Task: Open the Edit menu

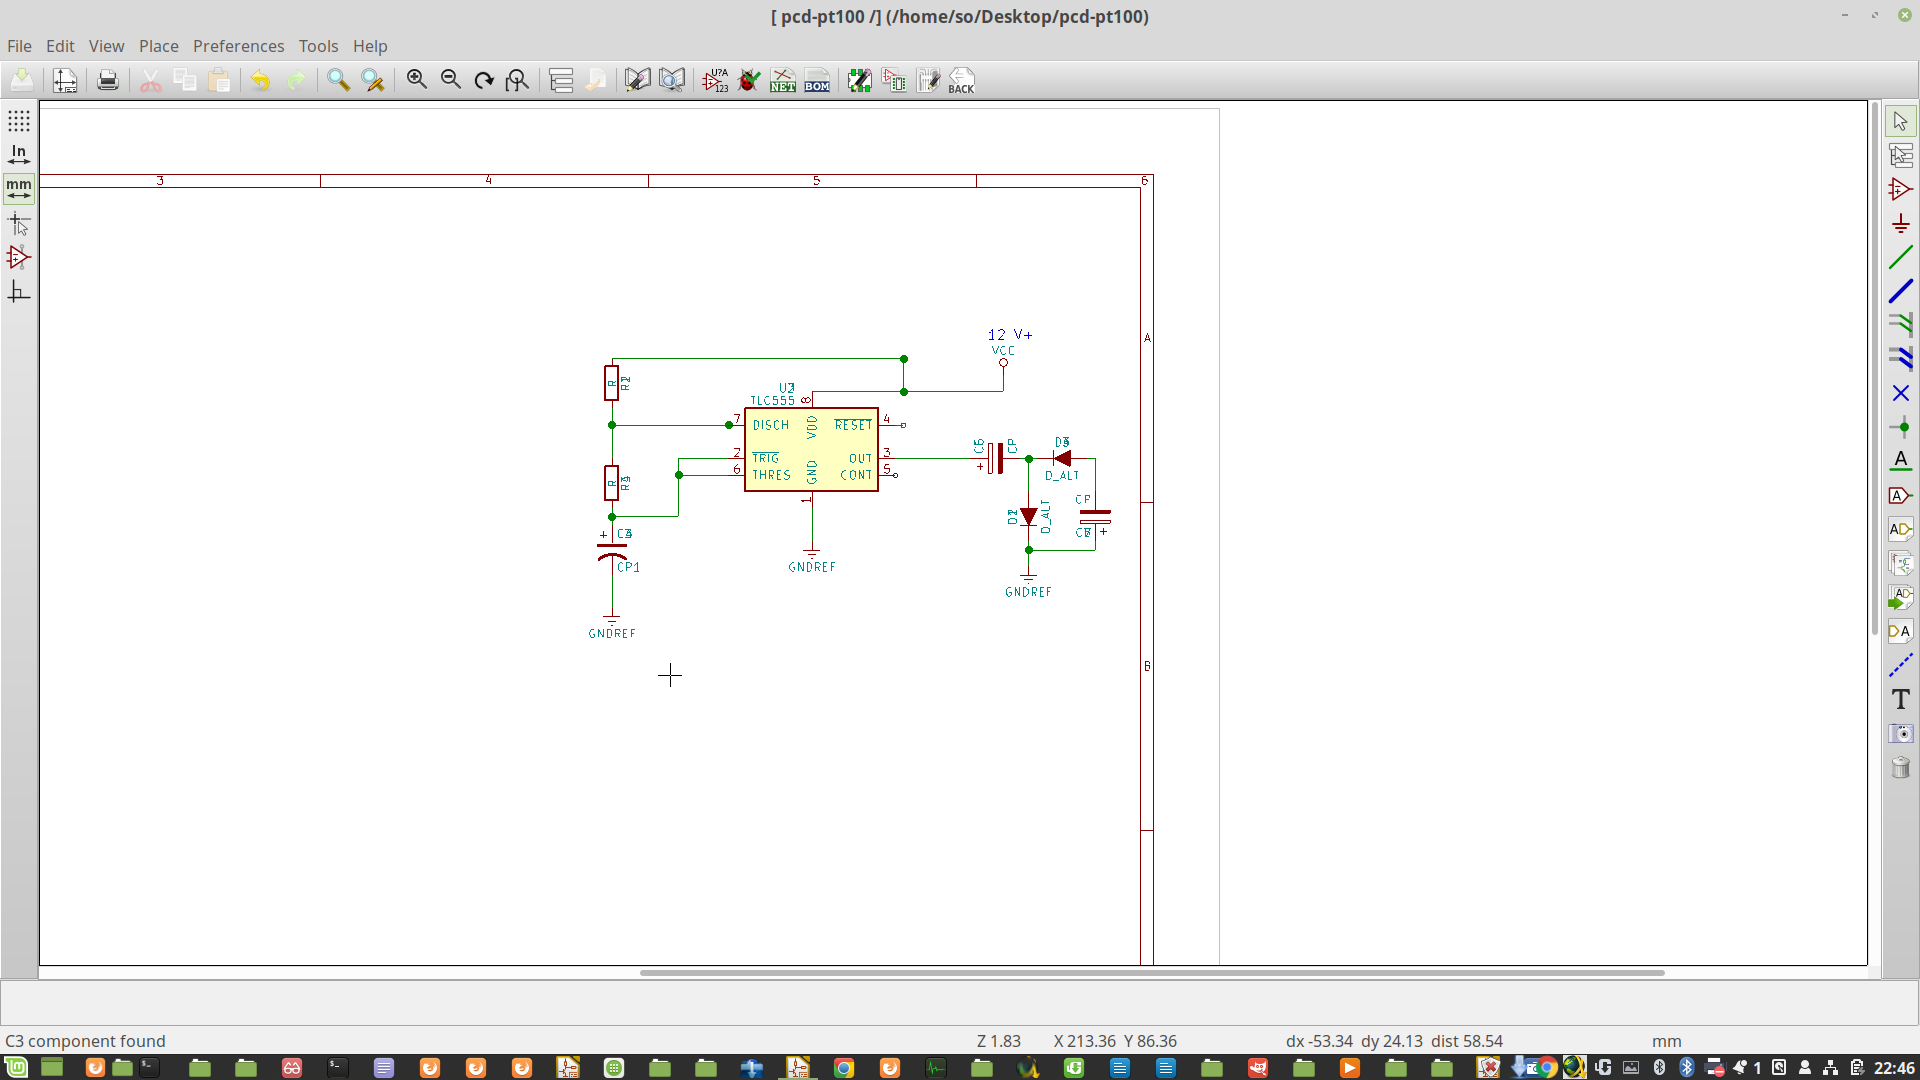Action: click(x=60, y=46)
